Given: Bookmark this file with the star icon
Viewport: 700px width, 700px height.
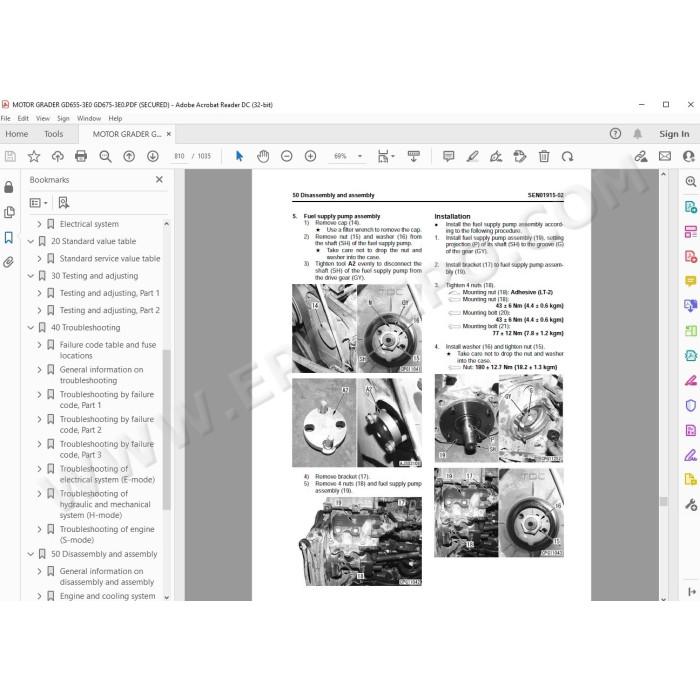Looking at the screenshot, I should [x=34, y=156].
